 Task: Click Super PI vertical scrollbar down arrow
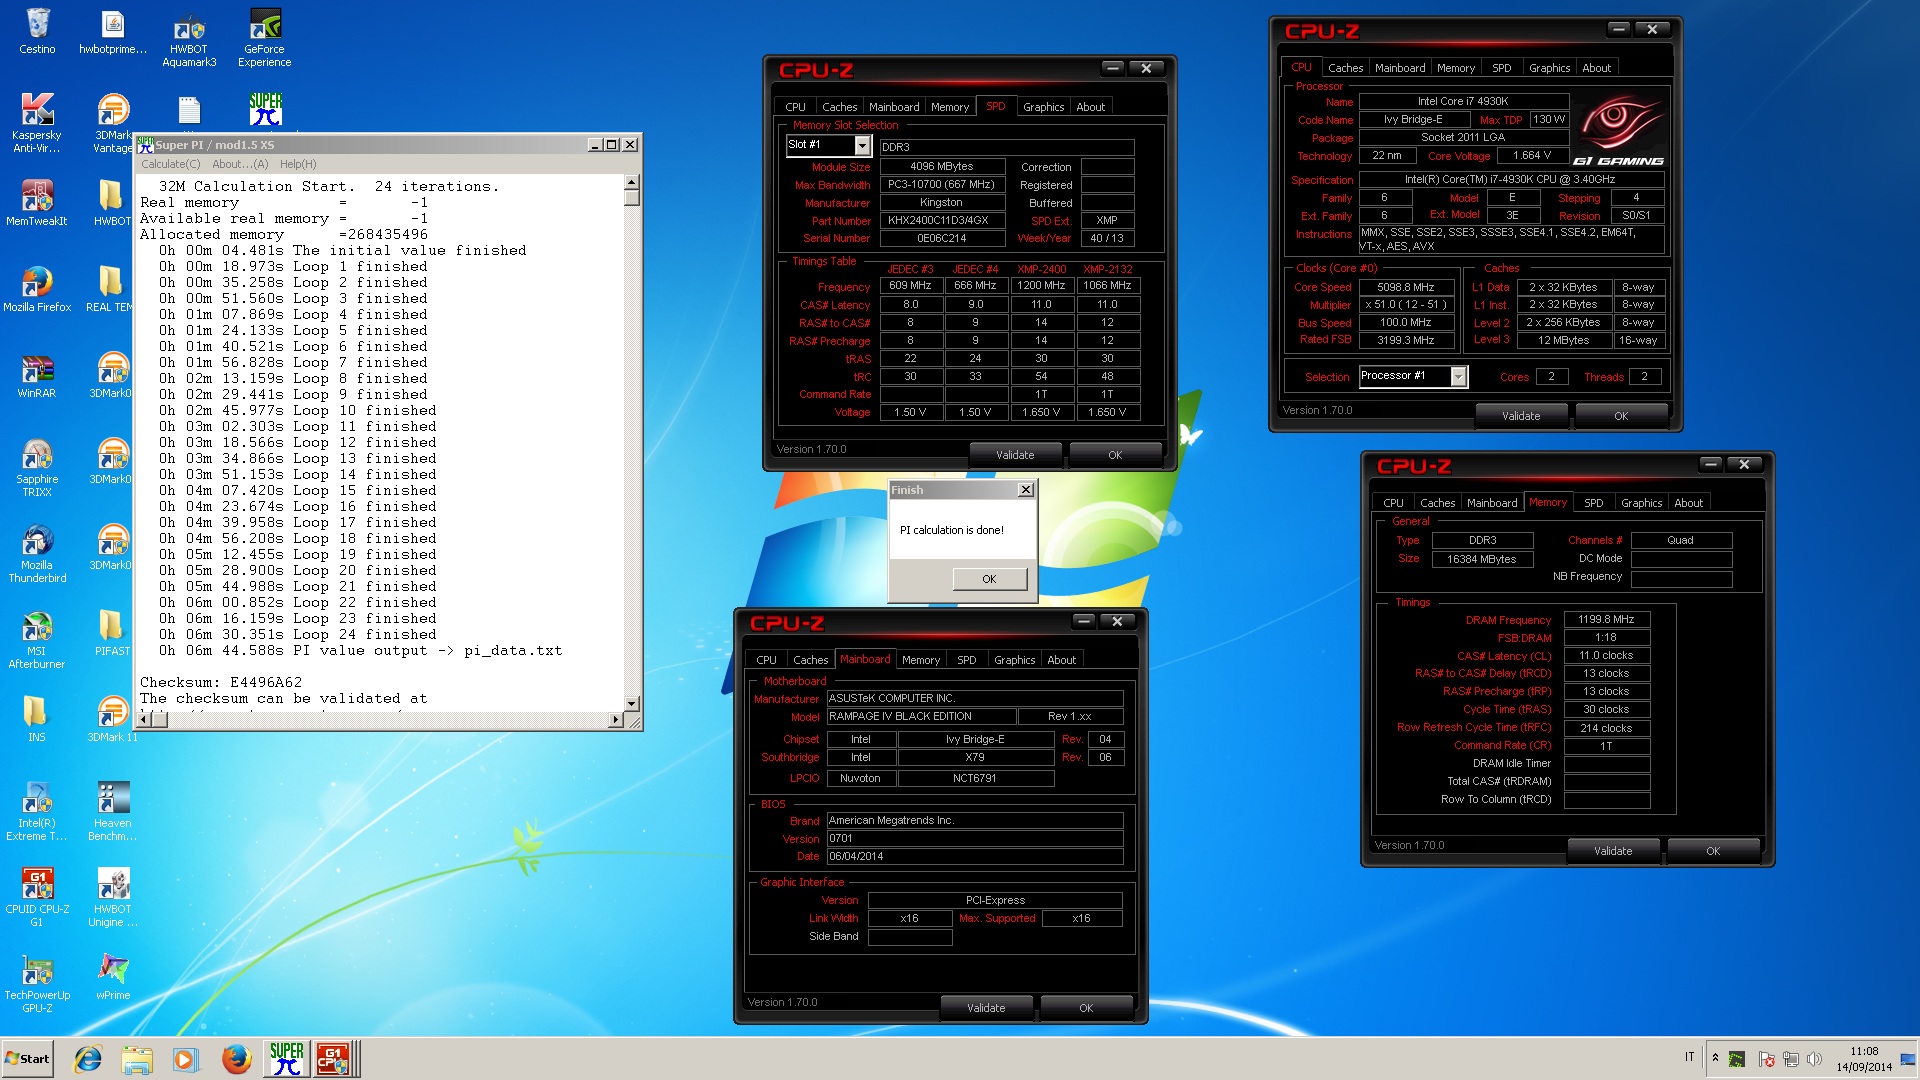[x=632, y=703]
